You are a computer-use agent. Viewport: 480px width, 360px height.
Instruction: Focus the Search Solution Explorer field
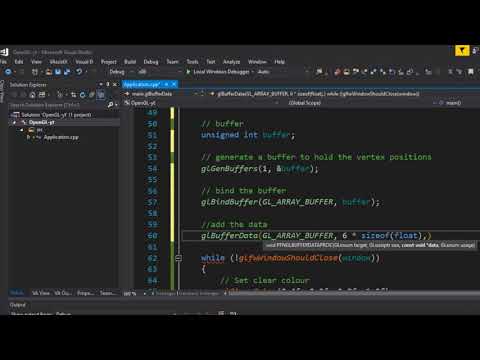point(57,105)
